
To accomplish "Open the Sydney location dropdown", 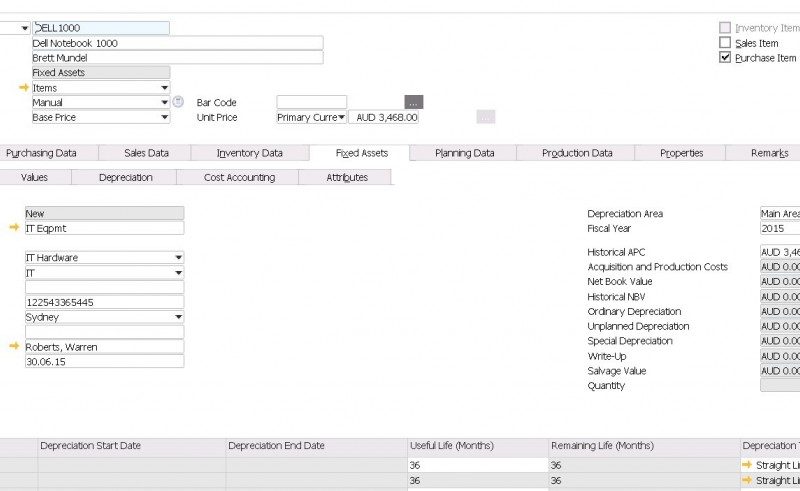I will [179, 317].
